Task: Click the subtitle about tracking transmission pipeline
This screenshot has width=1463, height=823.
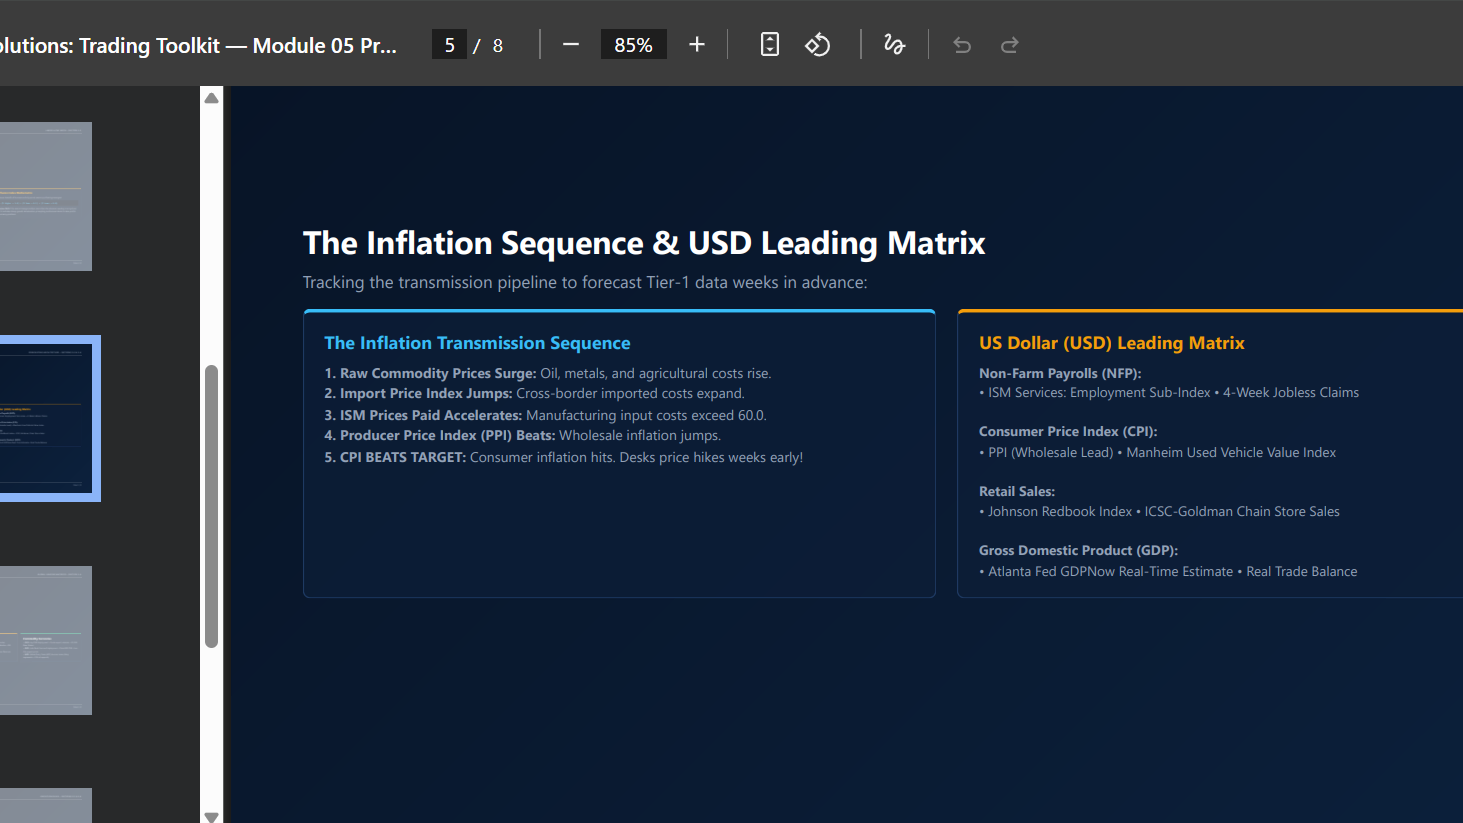Action: click(x=585, y=282)
